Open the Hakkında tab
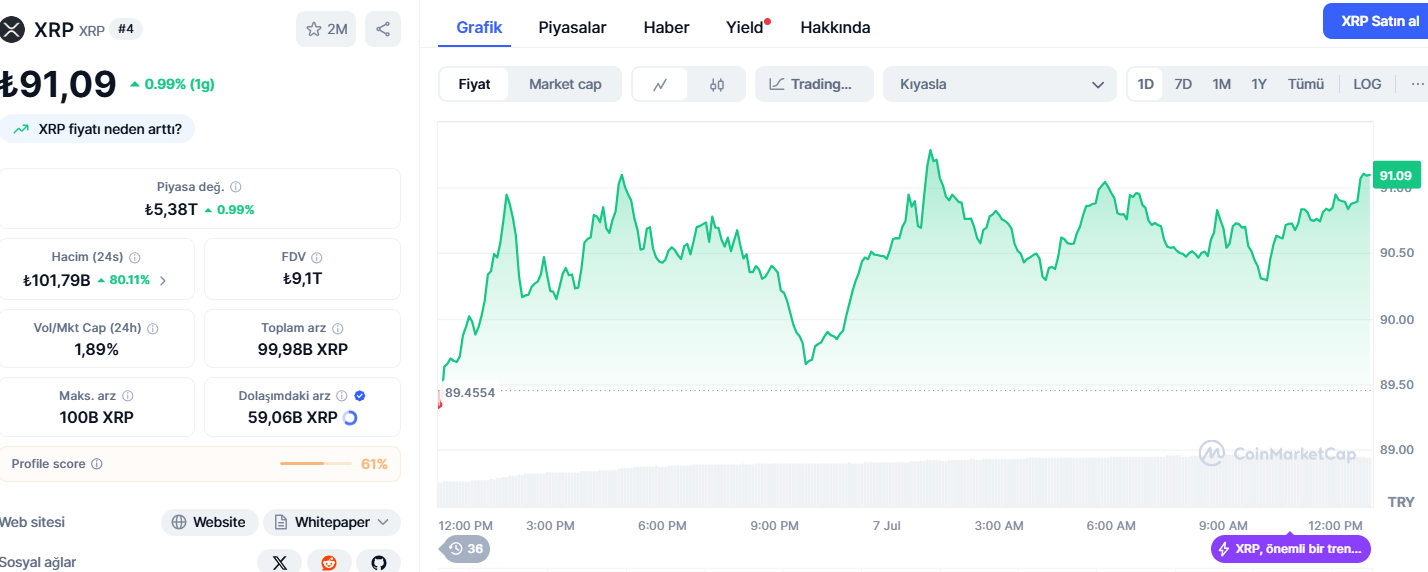This screenshot has width=1428, height=572. click(x=835, y=27)
